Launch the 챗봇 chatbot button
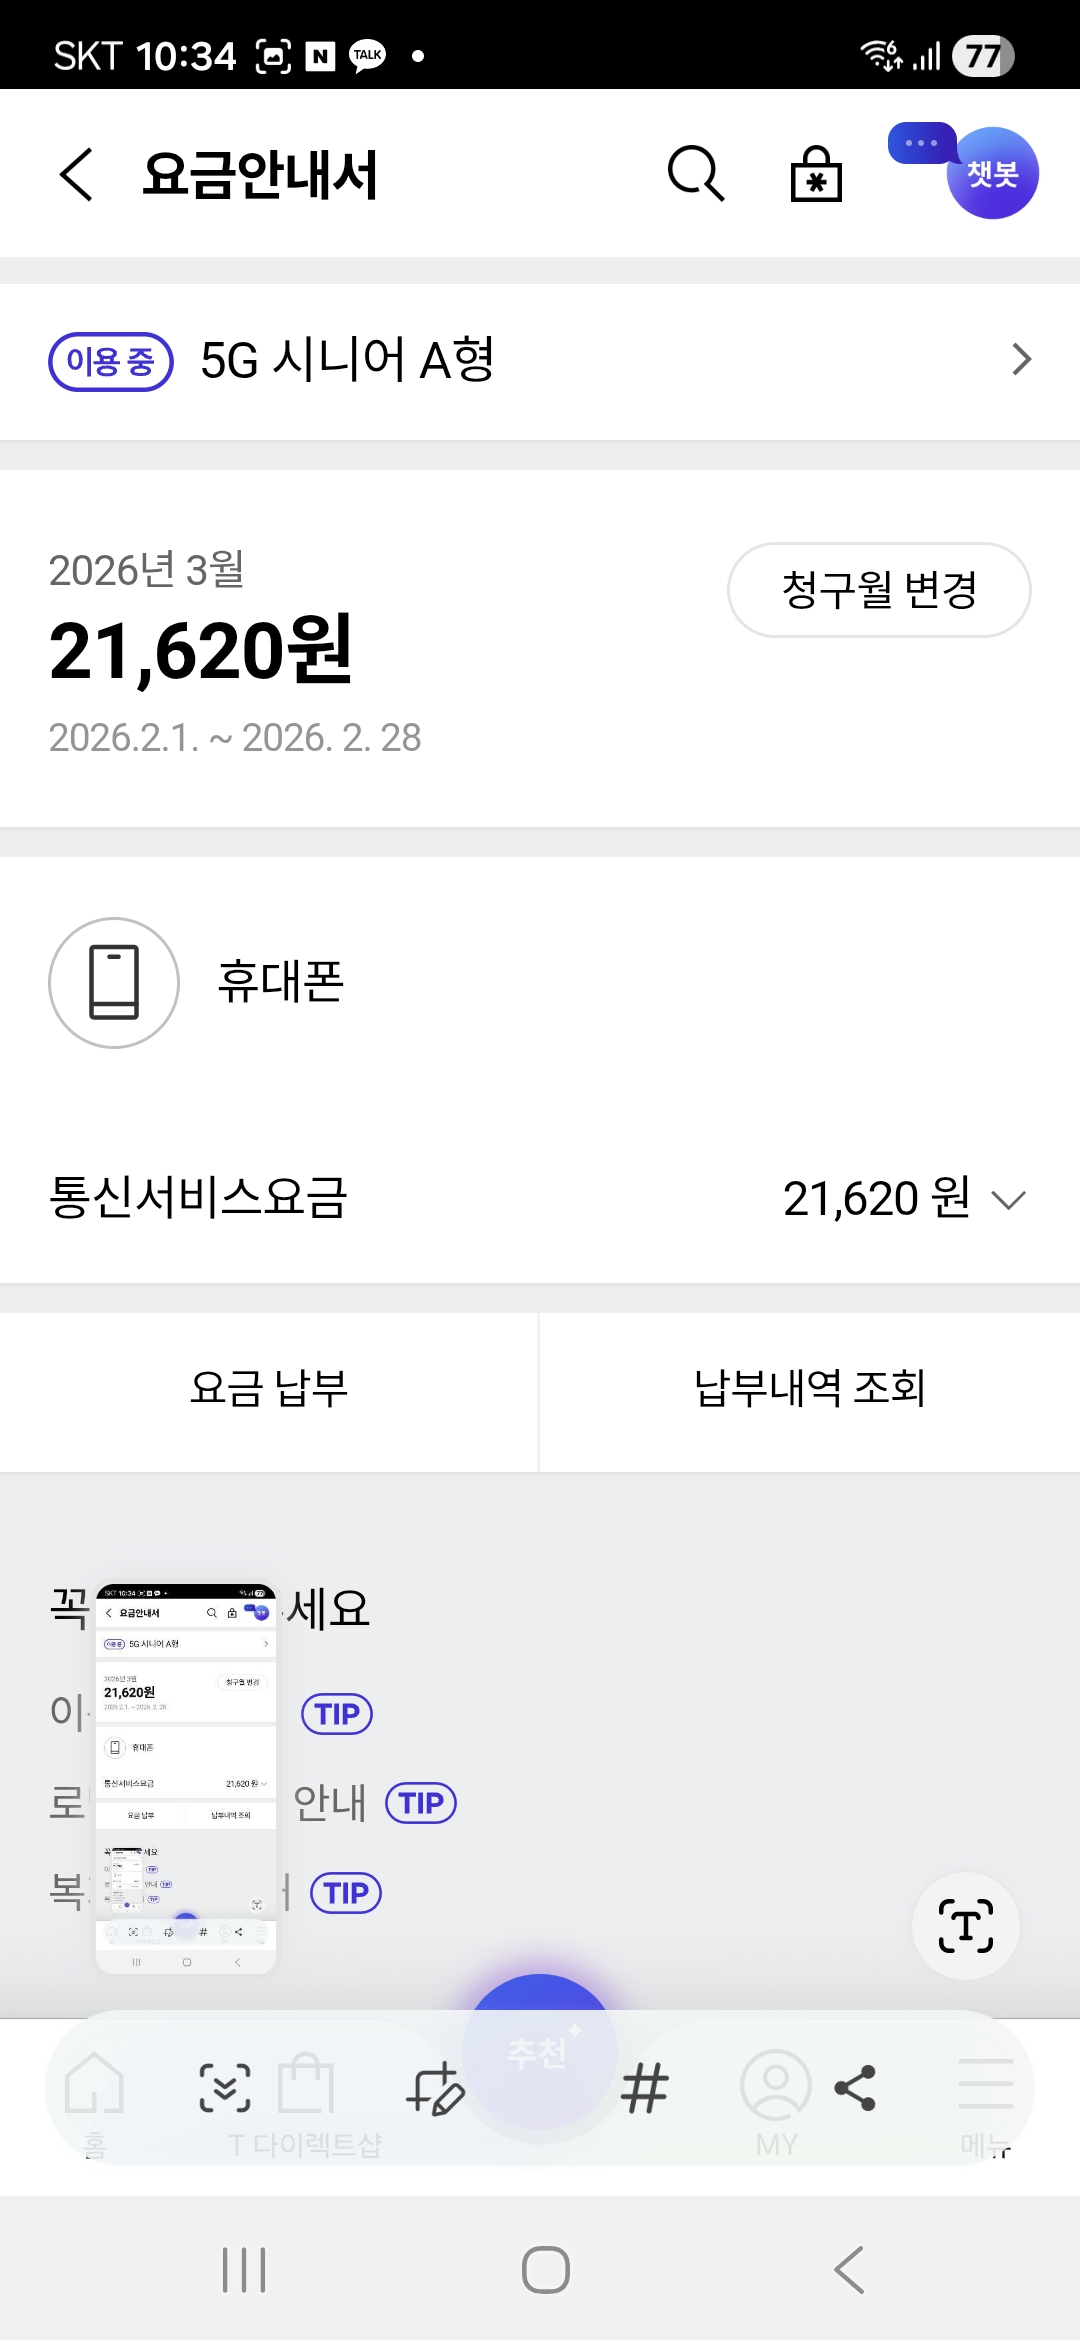The image size is (1080, 2340). pyautogui.click(x=991, y=174)
